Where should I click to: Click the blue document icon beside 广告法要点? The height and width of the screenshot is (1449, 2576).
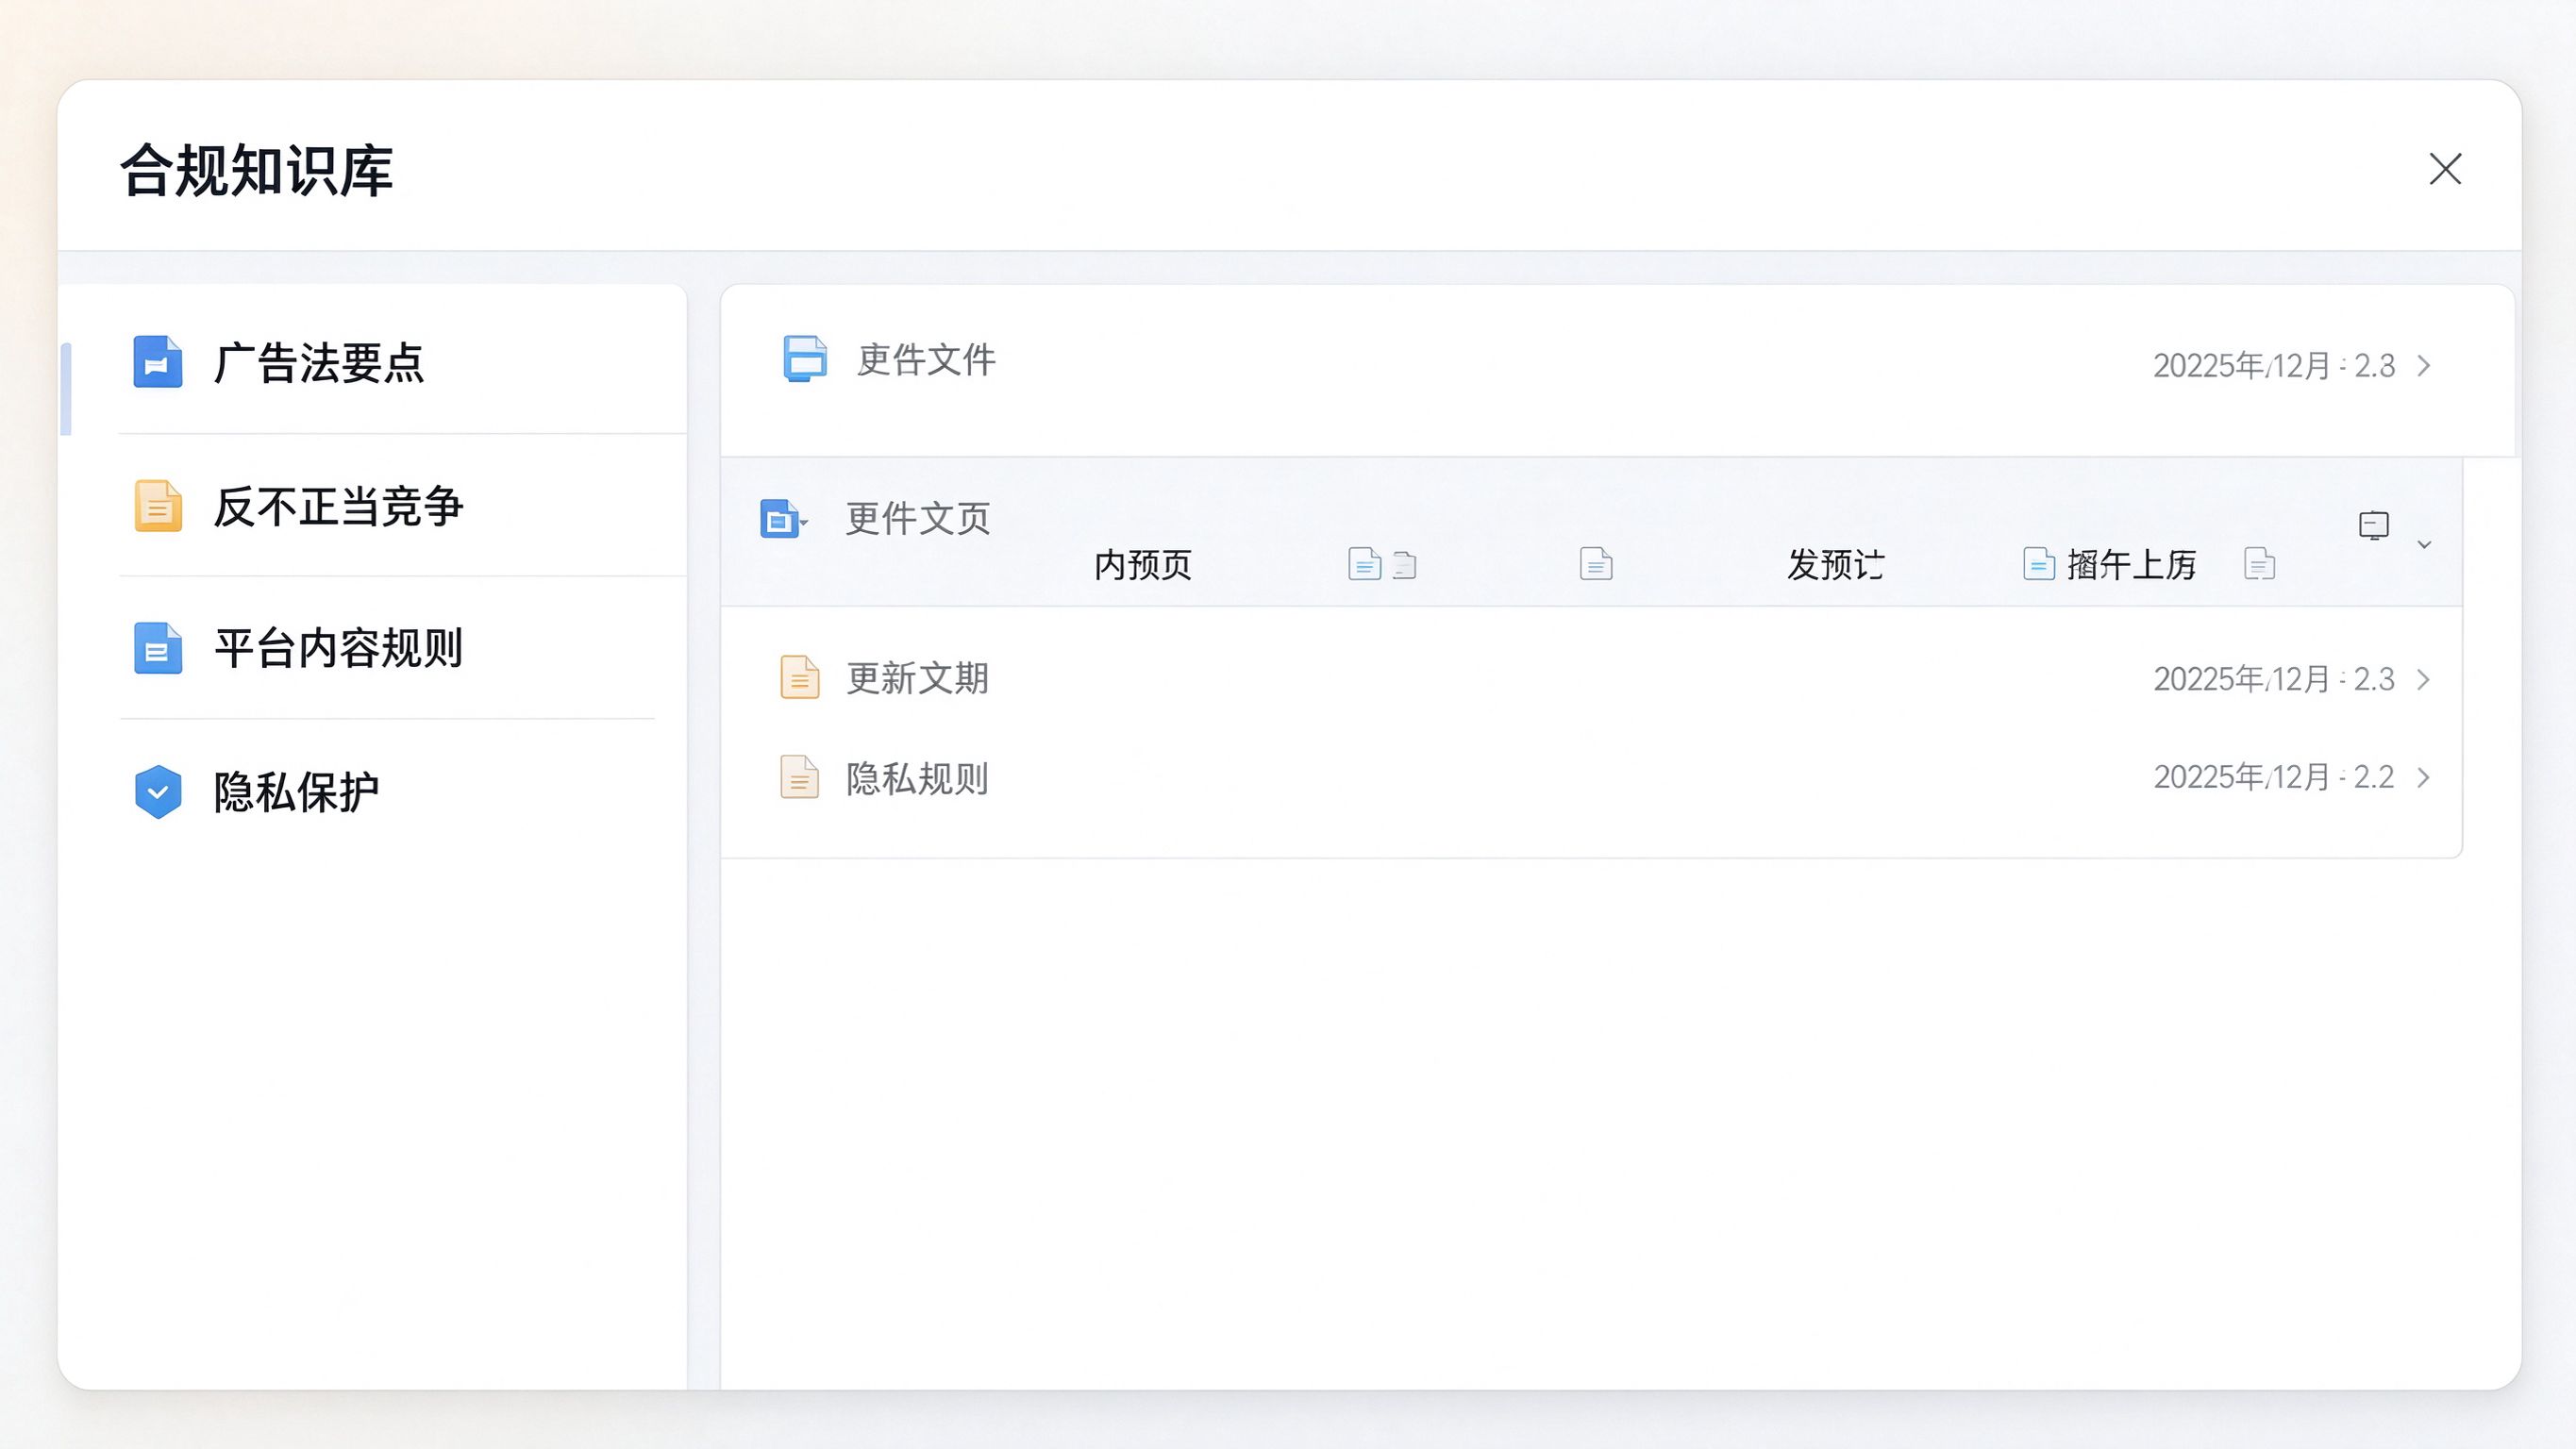[158, 362]
